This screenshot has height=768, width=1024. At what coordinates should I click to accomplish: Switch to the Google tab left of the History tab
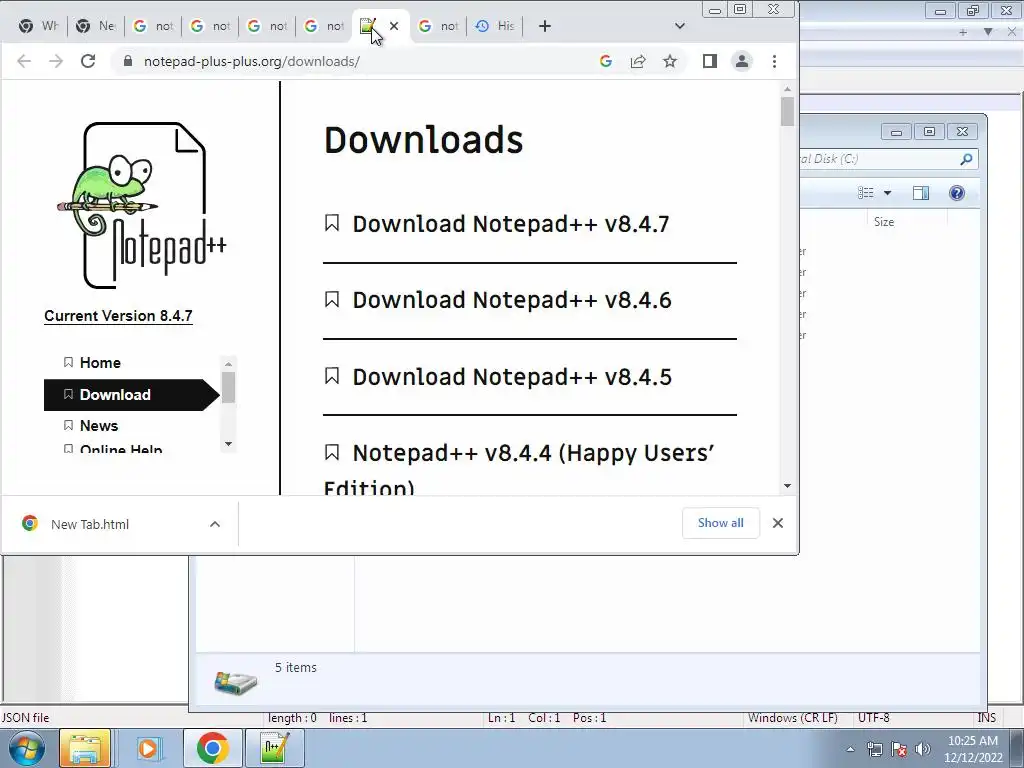438,26
